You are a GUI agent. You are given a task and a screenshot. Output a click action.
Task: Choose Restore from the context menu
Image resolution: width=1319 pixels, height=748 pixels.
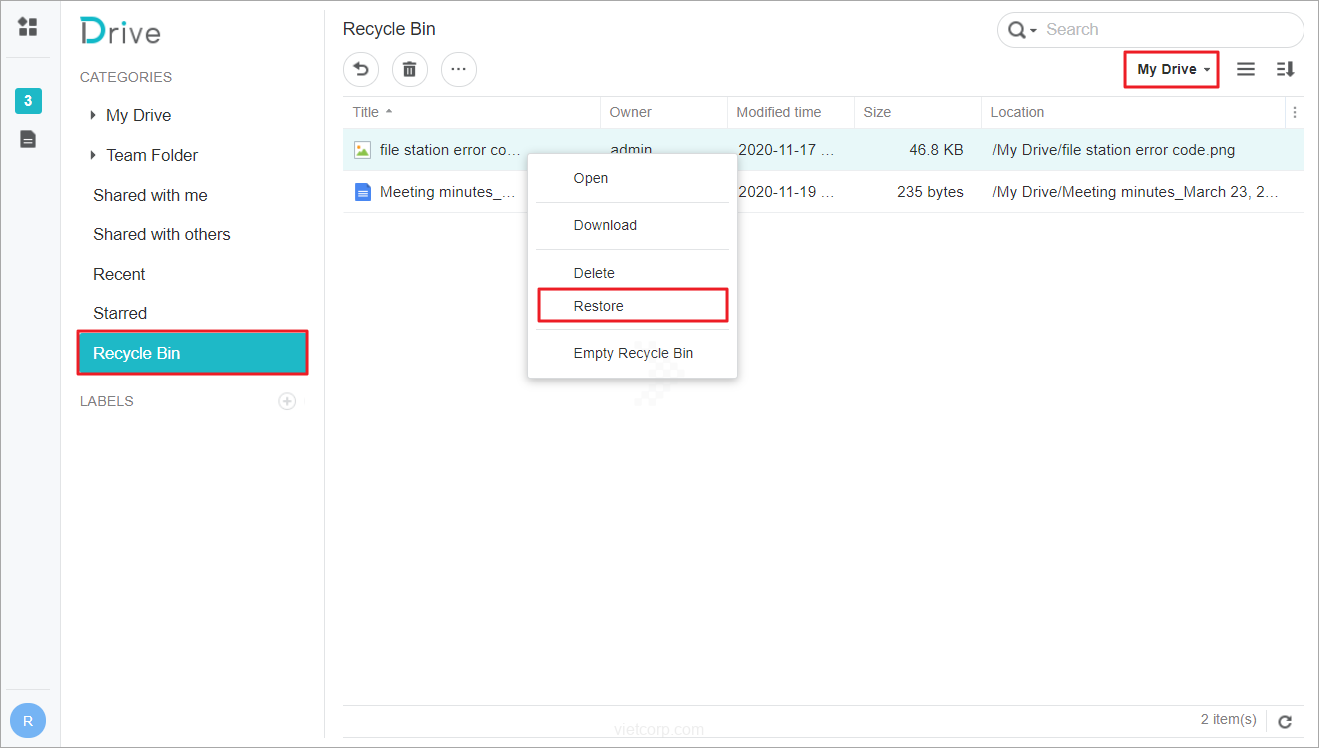pos(598,306)
